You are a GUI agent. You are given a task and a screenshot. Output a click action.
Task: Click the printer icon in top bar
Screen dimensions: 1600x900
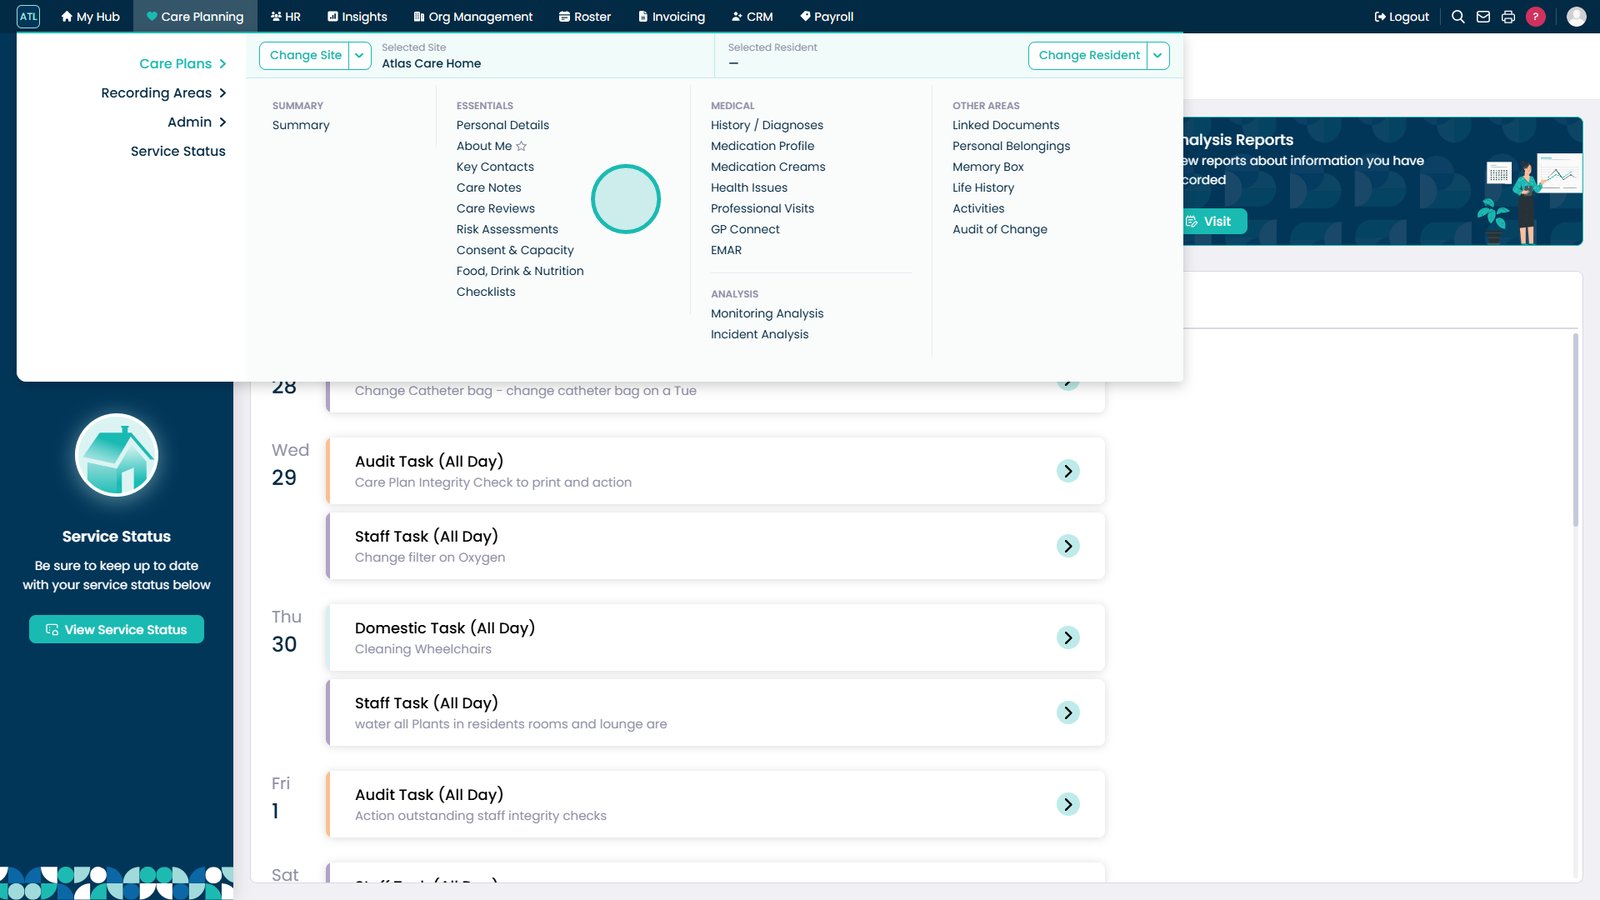coord(1508,17)
